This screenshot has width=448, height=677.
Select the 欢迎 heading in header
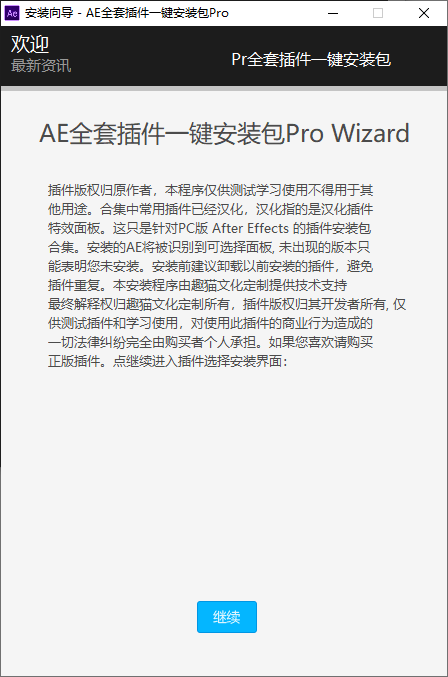[30, 44]
